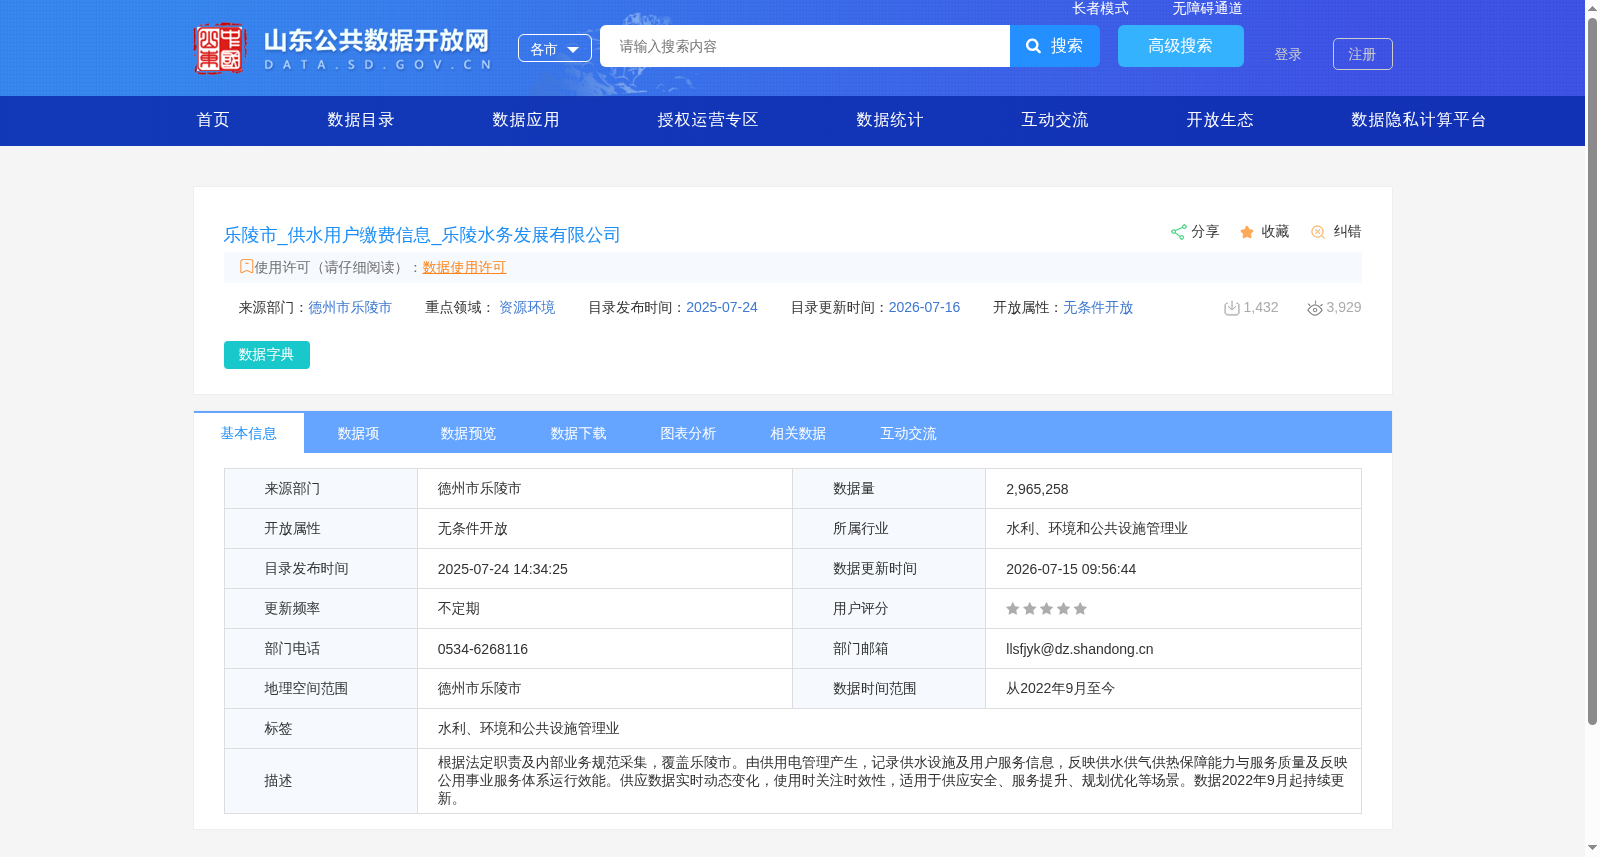
Task: Click the 登录 login link
Action: click(x=1288, y=54)
